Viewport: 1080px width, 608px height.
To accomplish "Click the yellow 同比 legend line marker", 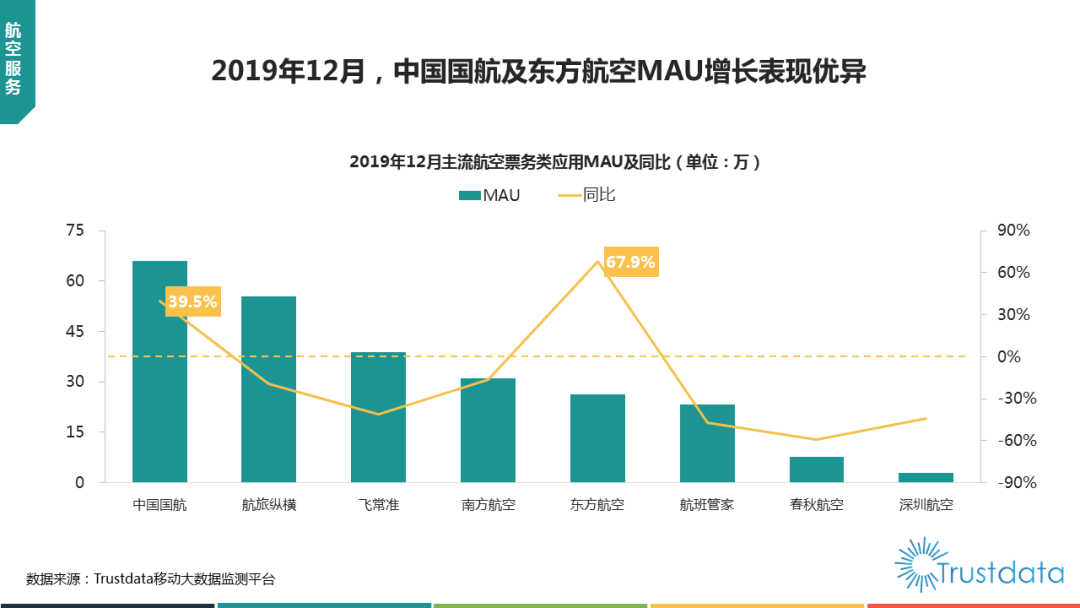I will [568, 195].
